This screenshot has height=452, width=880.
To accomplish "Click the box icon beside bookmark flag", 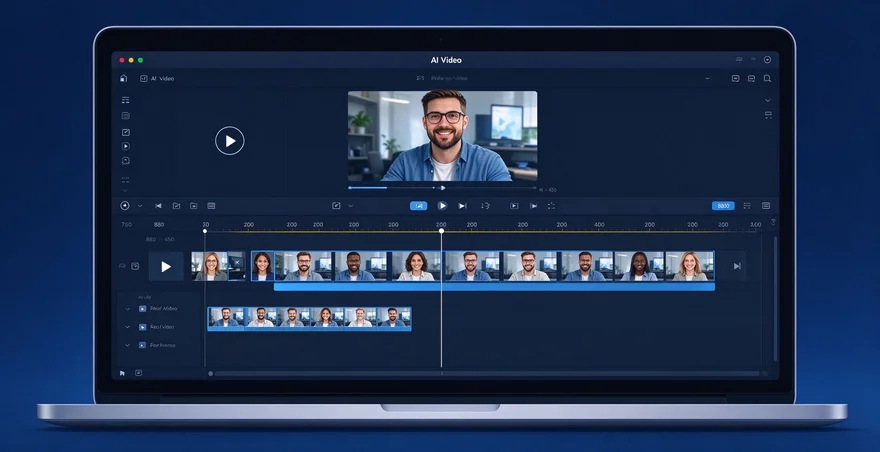I will (x=139, y=373).
